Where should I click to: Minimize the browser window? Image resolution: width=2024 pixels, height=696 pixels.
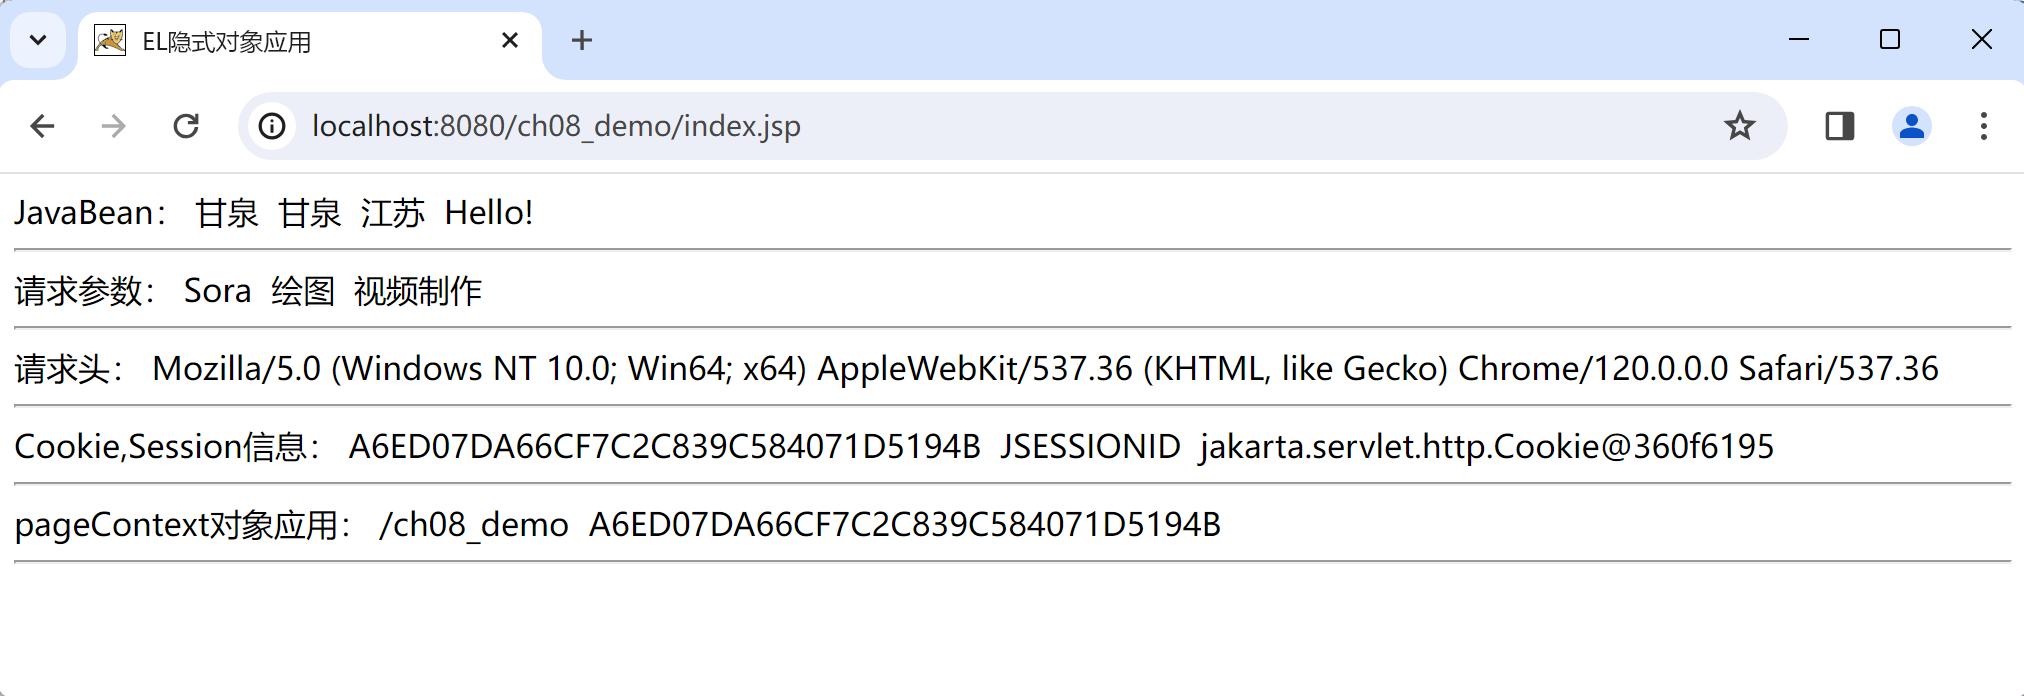tap(1799, 40)
